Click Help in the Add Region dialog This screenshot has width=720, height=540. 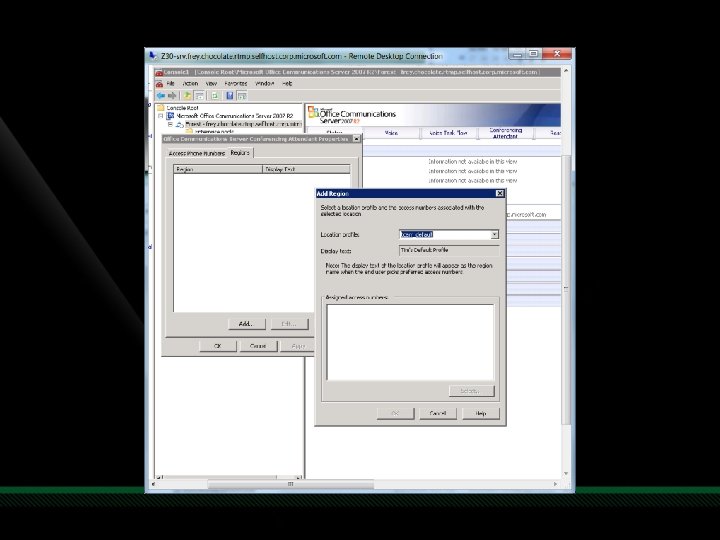[x=481, y=413]
